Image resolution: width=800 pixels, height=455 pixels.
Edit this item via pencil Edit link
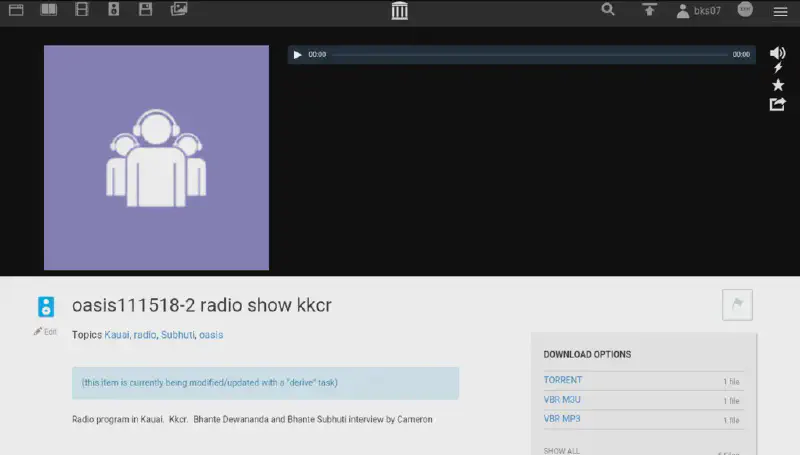[45, 332]
